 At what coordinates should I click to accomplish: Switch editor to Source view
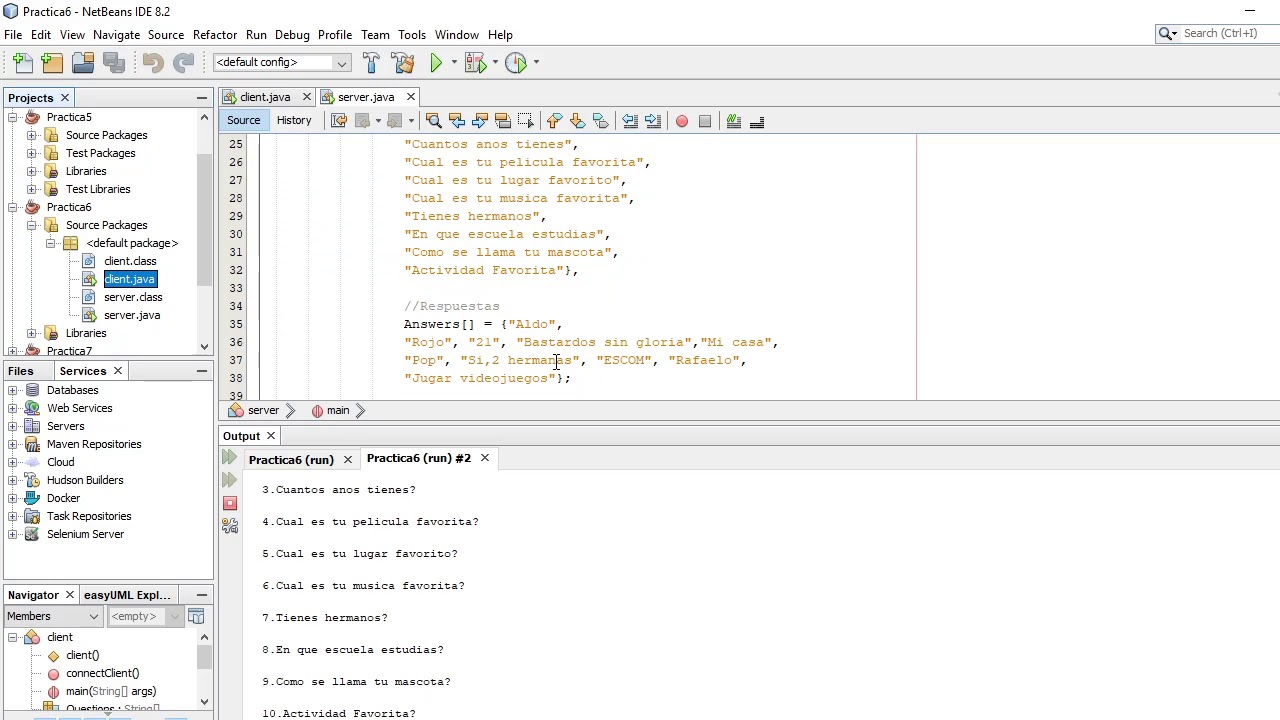point(243,120)
